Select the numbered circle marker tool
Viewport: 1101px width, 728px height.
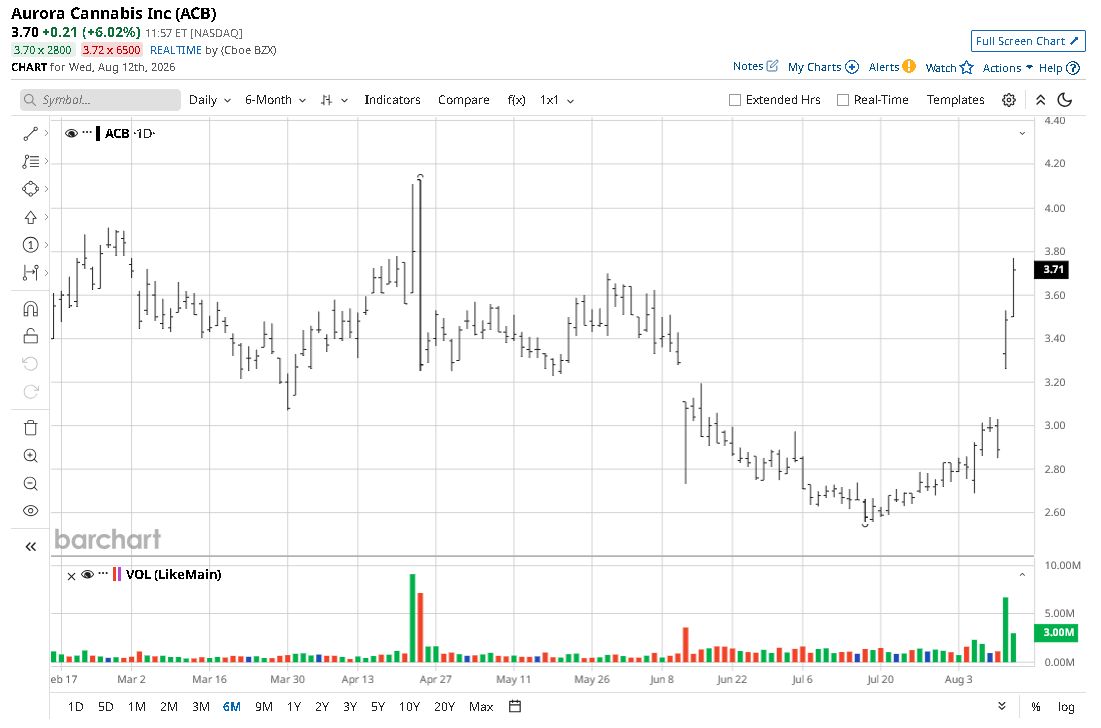click(x=30, y=245)
